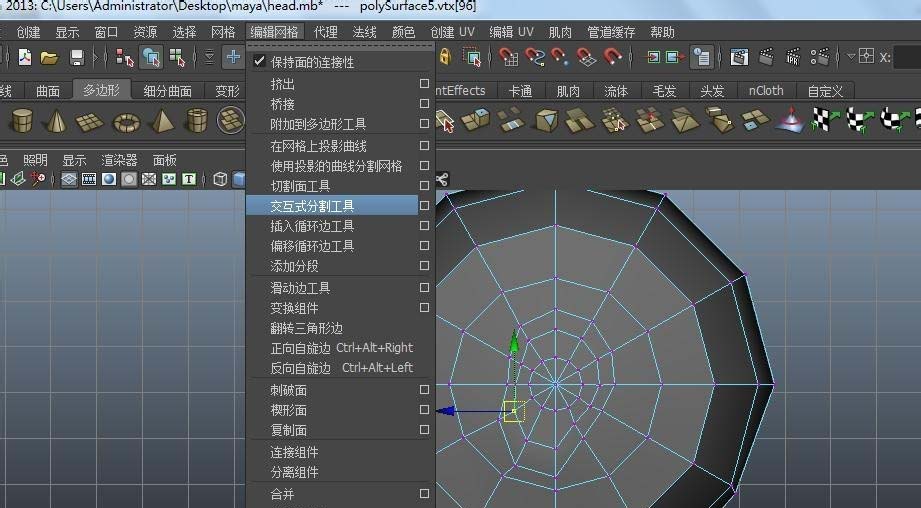Click the New Scene icon

coord(25,57)
